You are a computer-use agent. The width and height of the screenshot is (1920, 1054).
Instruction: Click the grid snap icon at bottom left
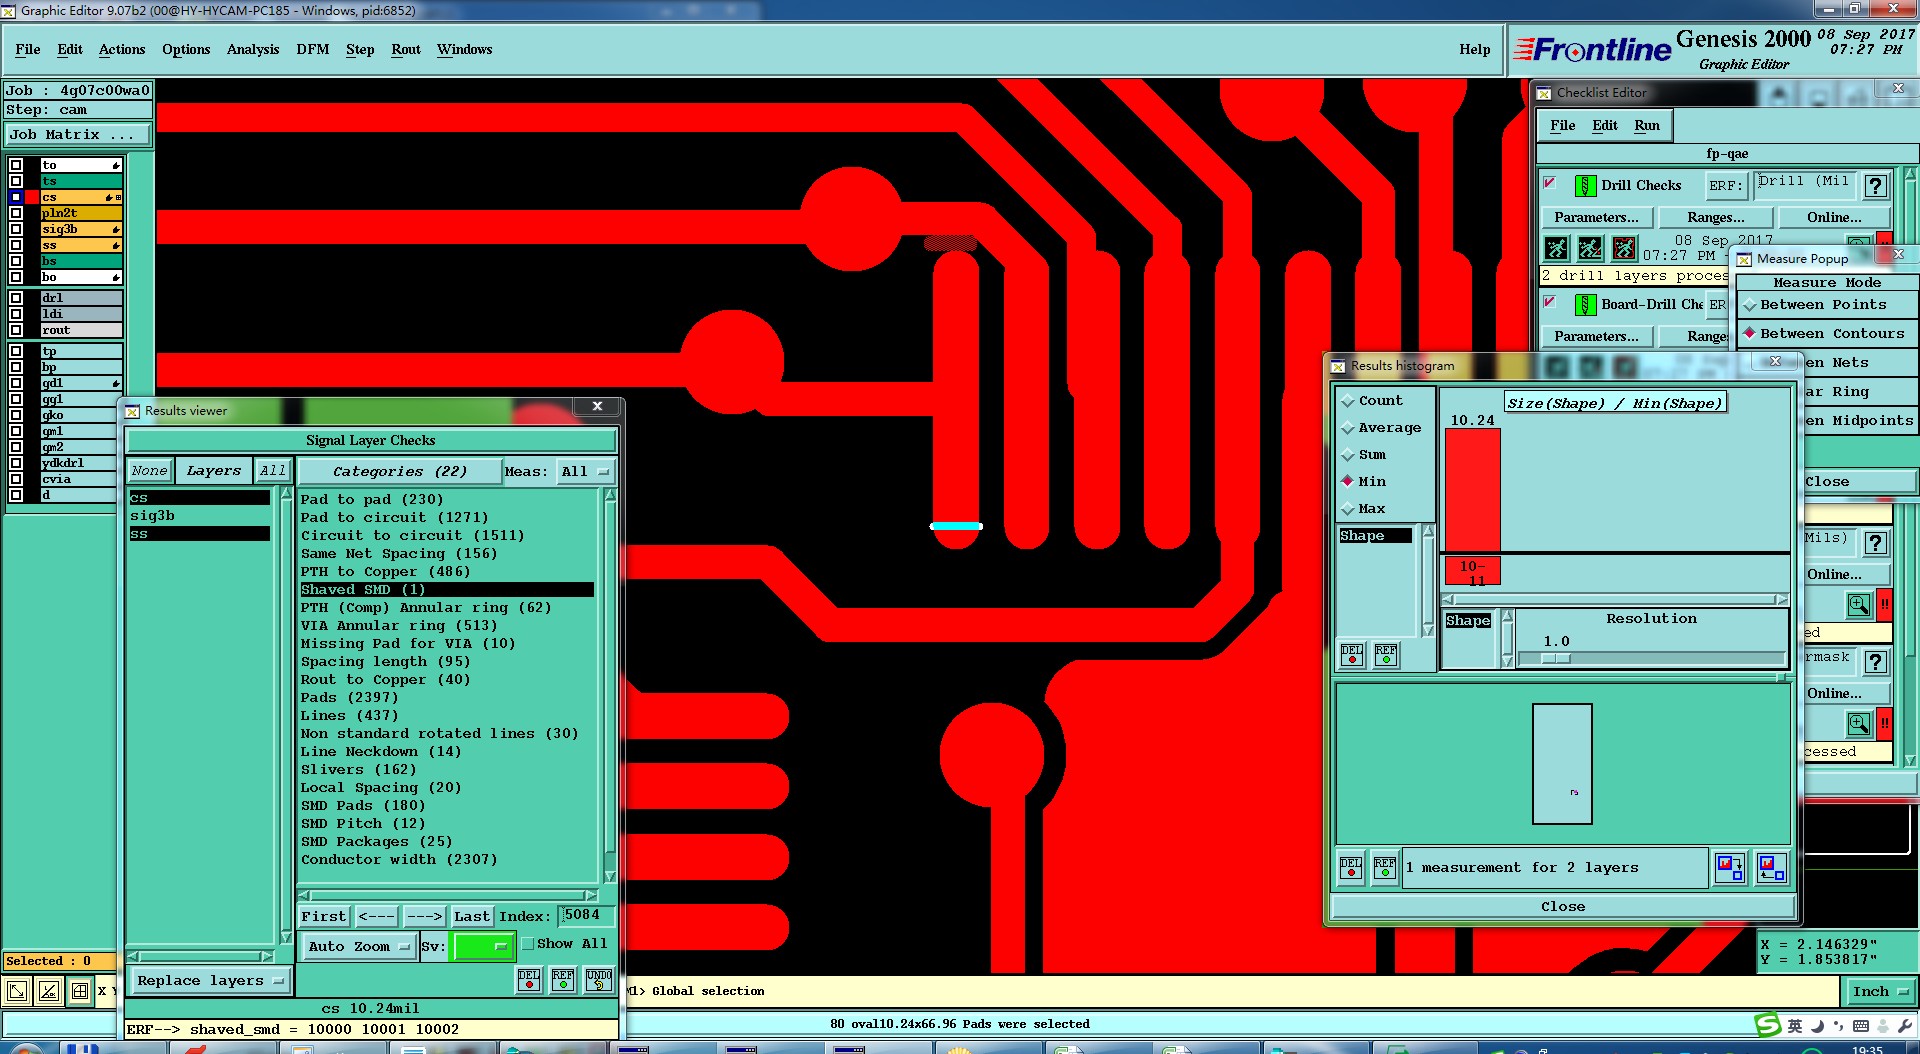point(80,991)
